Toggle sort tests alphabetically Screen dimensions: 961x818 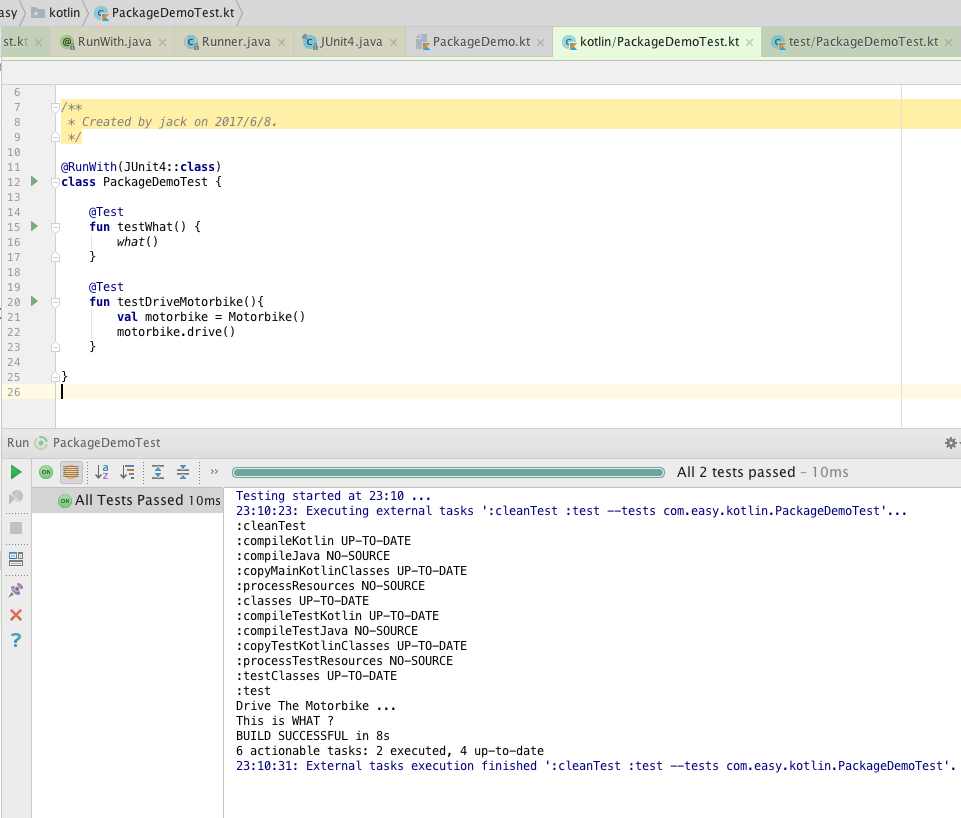click(102, 472)
